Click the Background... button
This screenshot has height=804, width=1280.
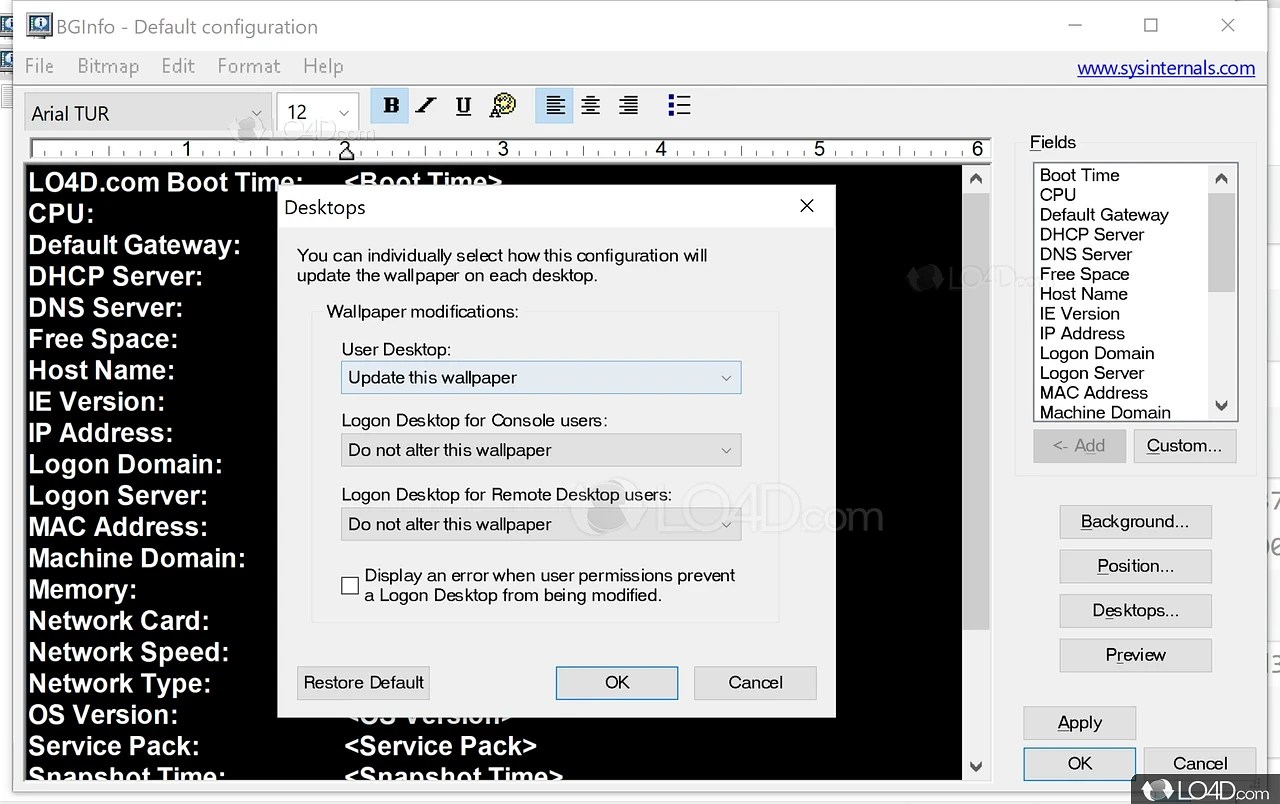(1135, 522)
